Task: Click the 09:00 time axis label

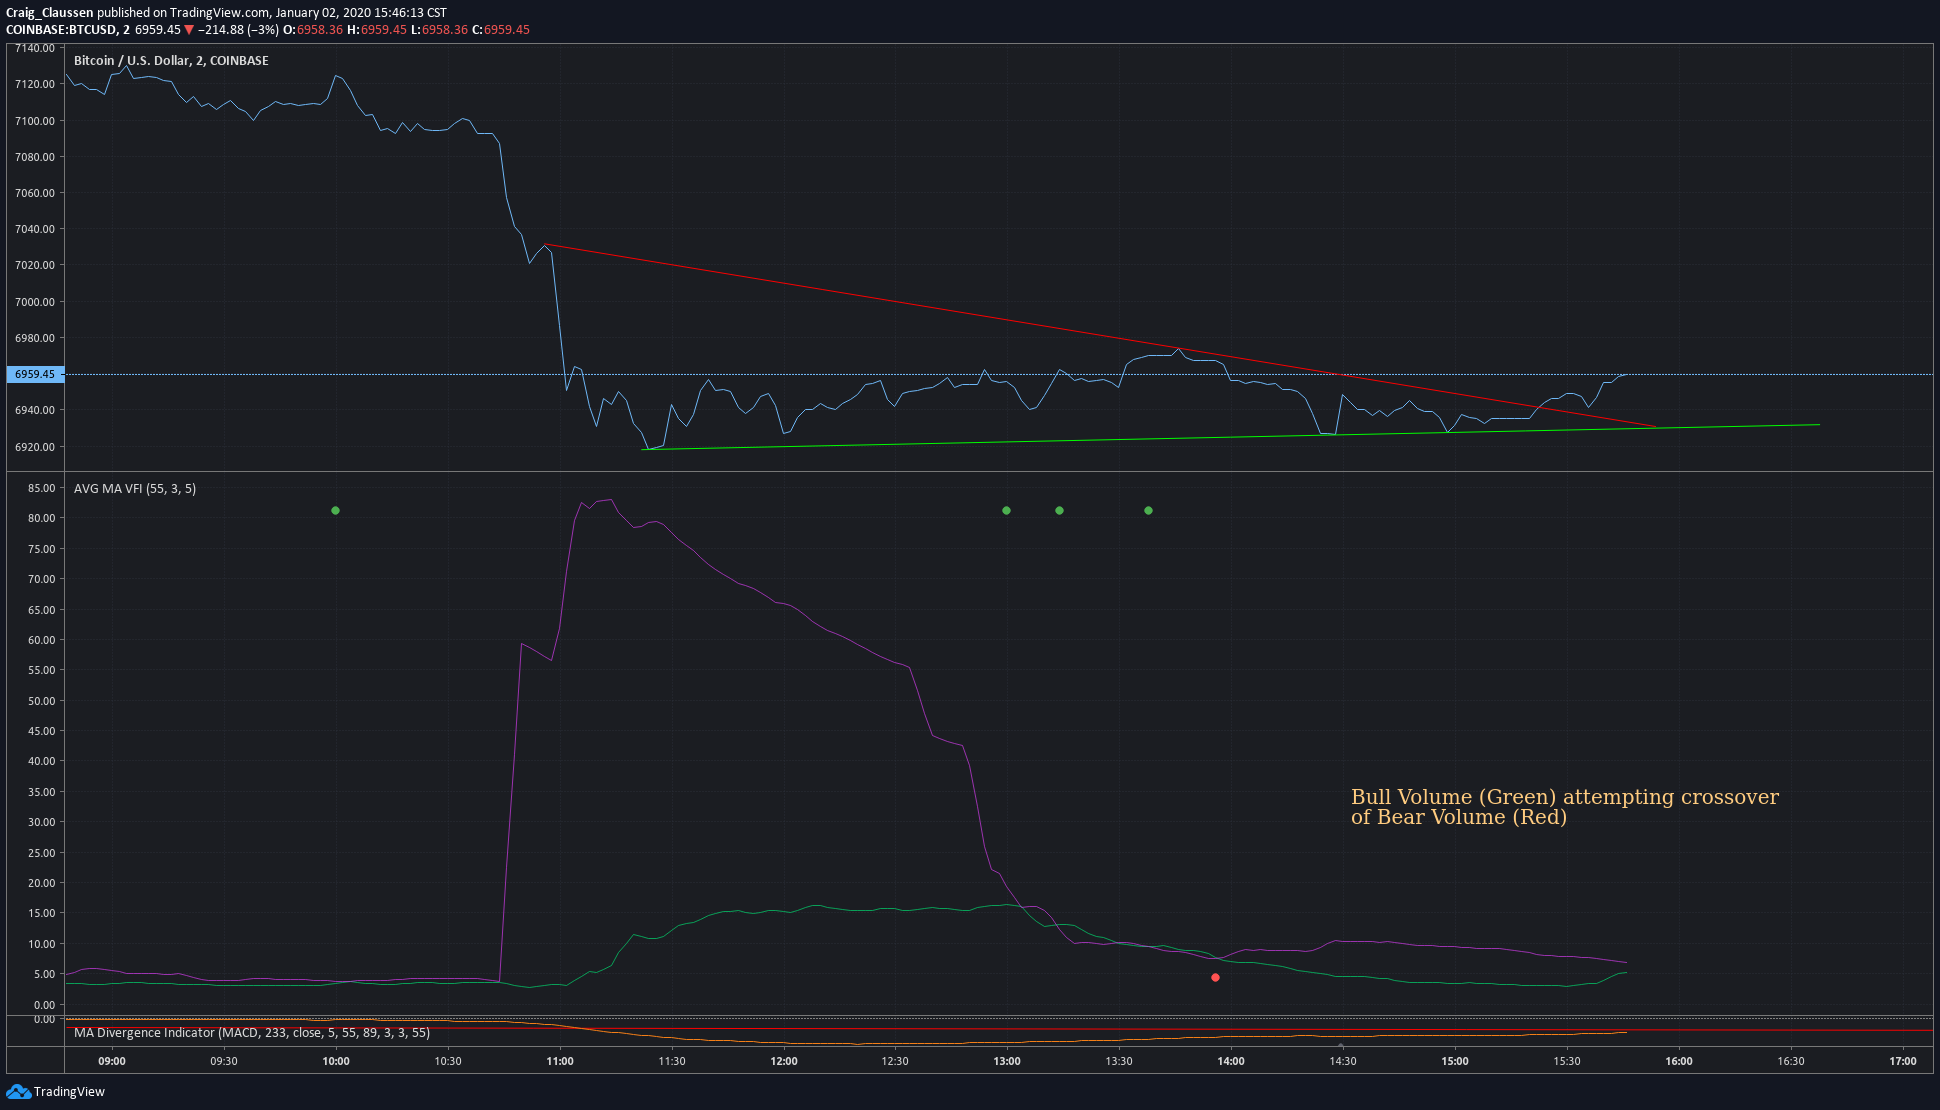Action: (112, 1061)
